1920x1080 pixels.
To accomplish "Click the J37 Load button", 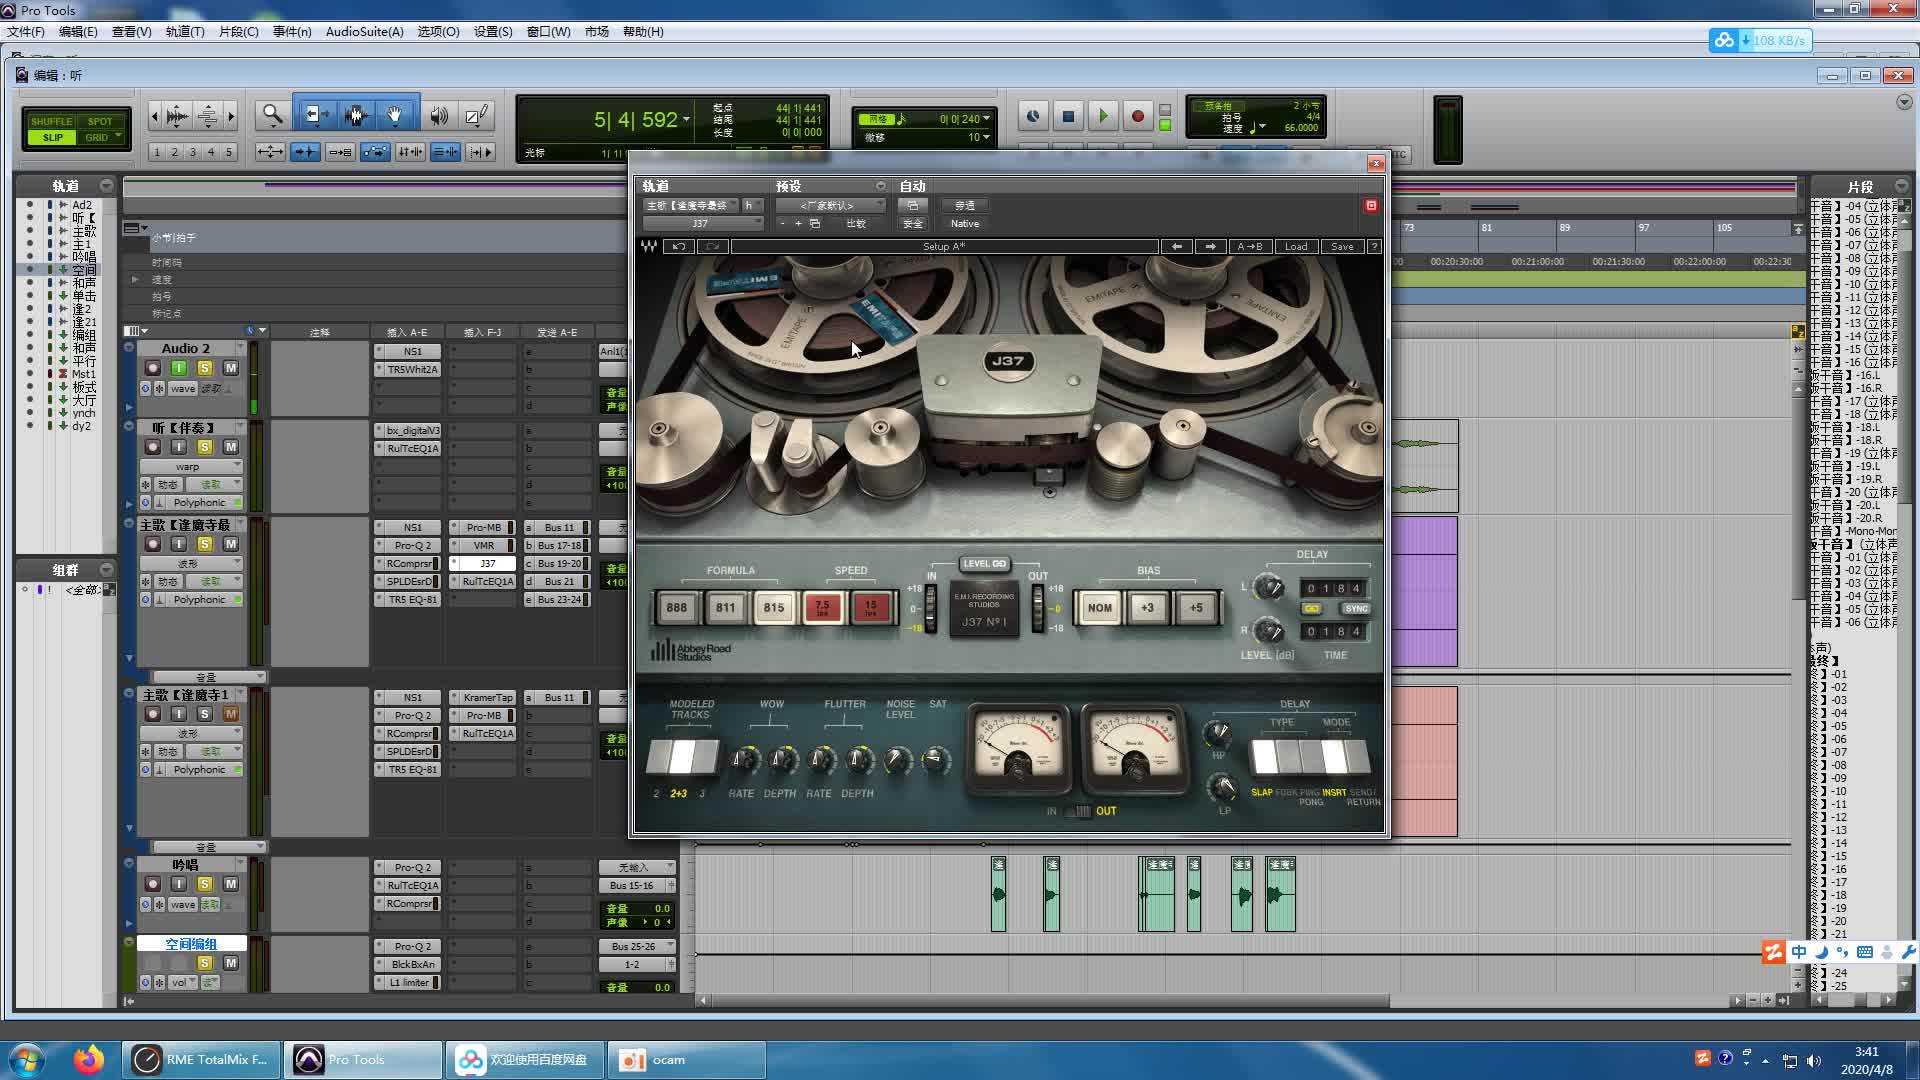I will 1296,246.
